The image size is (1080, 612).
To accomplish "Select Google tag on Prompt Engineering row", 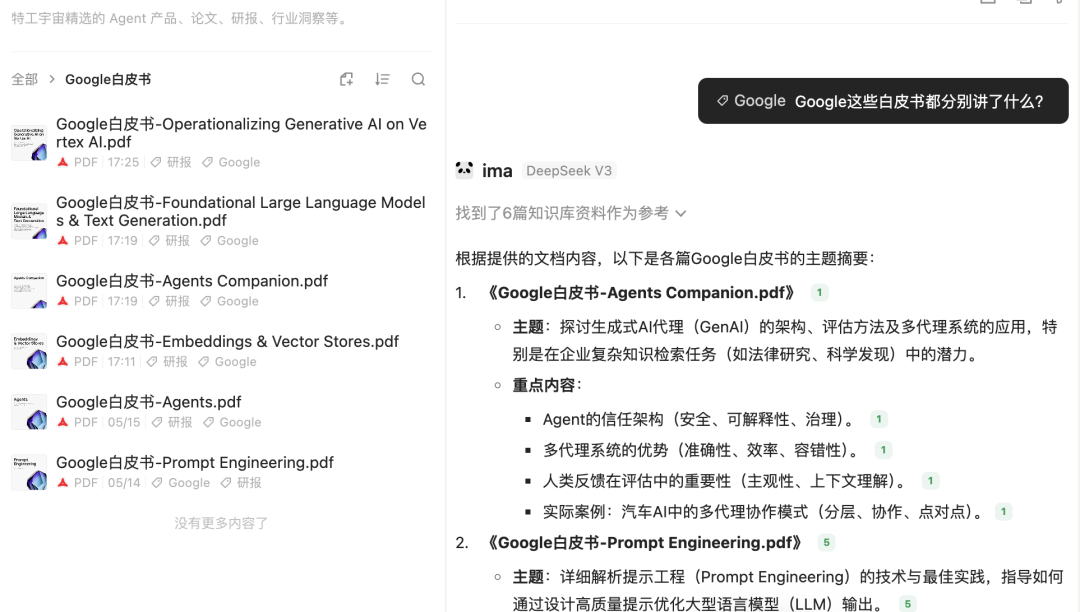I will click(x=180, y=483).
